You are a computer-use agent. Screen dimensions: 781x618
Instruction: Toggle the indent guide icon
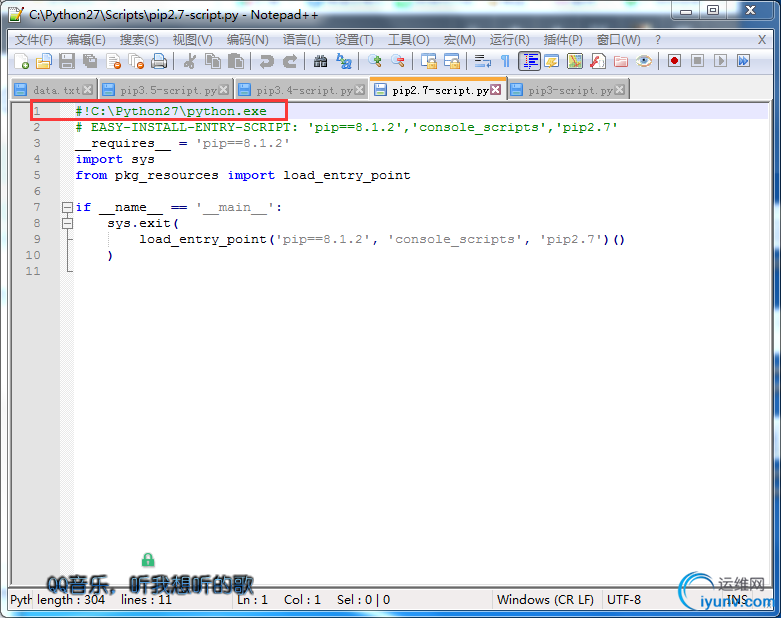[x=529, y=61]
